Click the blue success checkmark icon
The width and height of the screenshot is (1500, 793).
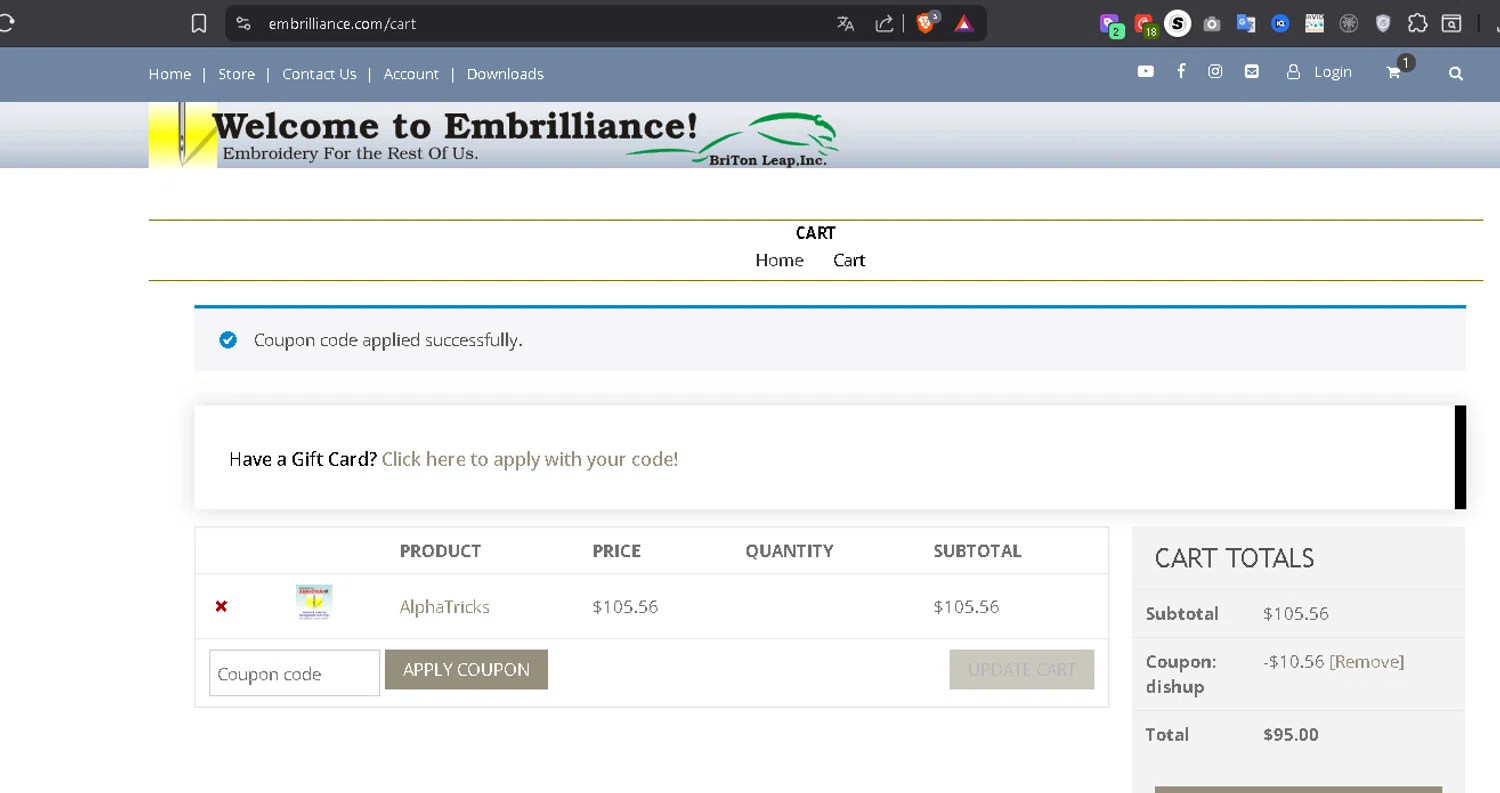pos(228,340)
